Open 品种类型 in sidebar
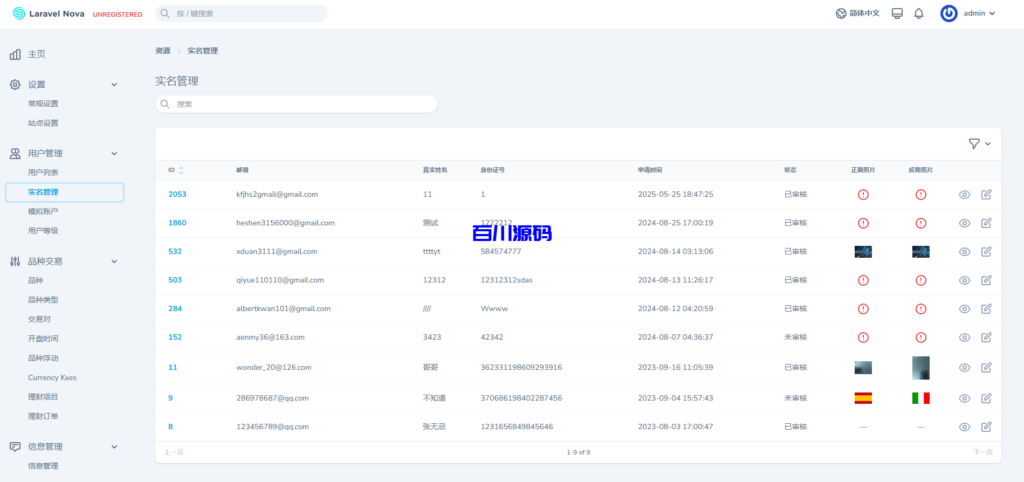 (43, 300)
